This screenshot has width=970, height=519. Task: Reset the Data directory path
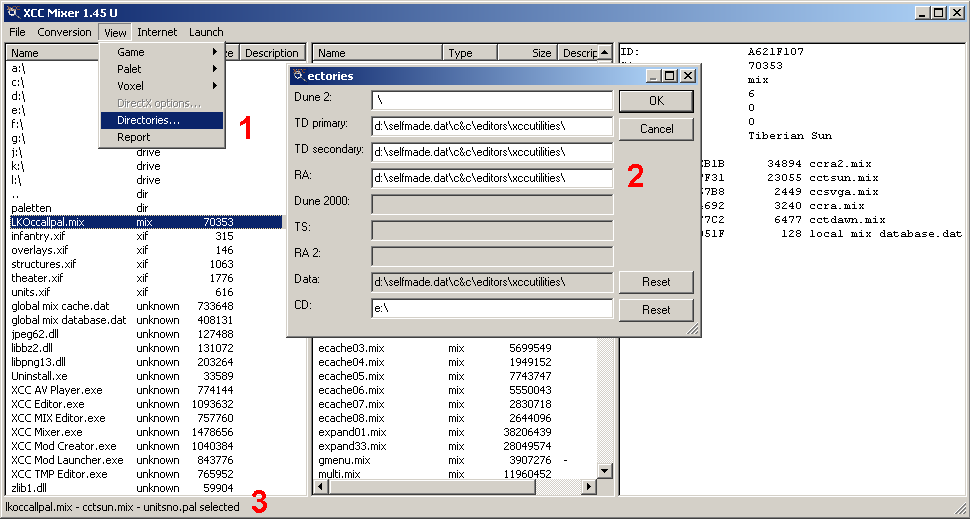pos(656,282)
